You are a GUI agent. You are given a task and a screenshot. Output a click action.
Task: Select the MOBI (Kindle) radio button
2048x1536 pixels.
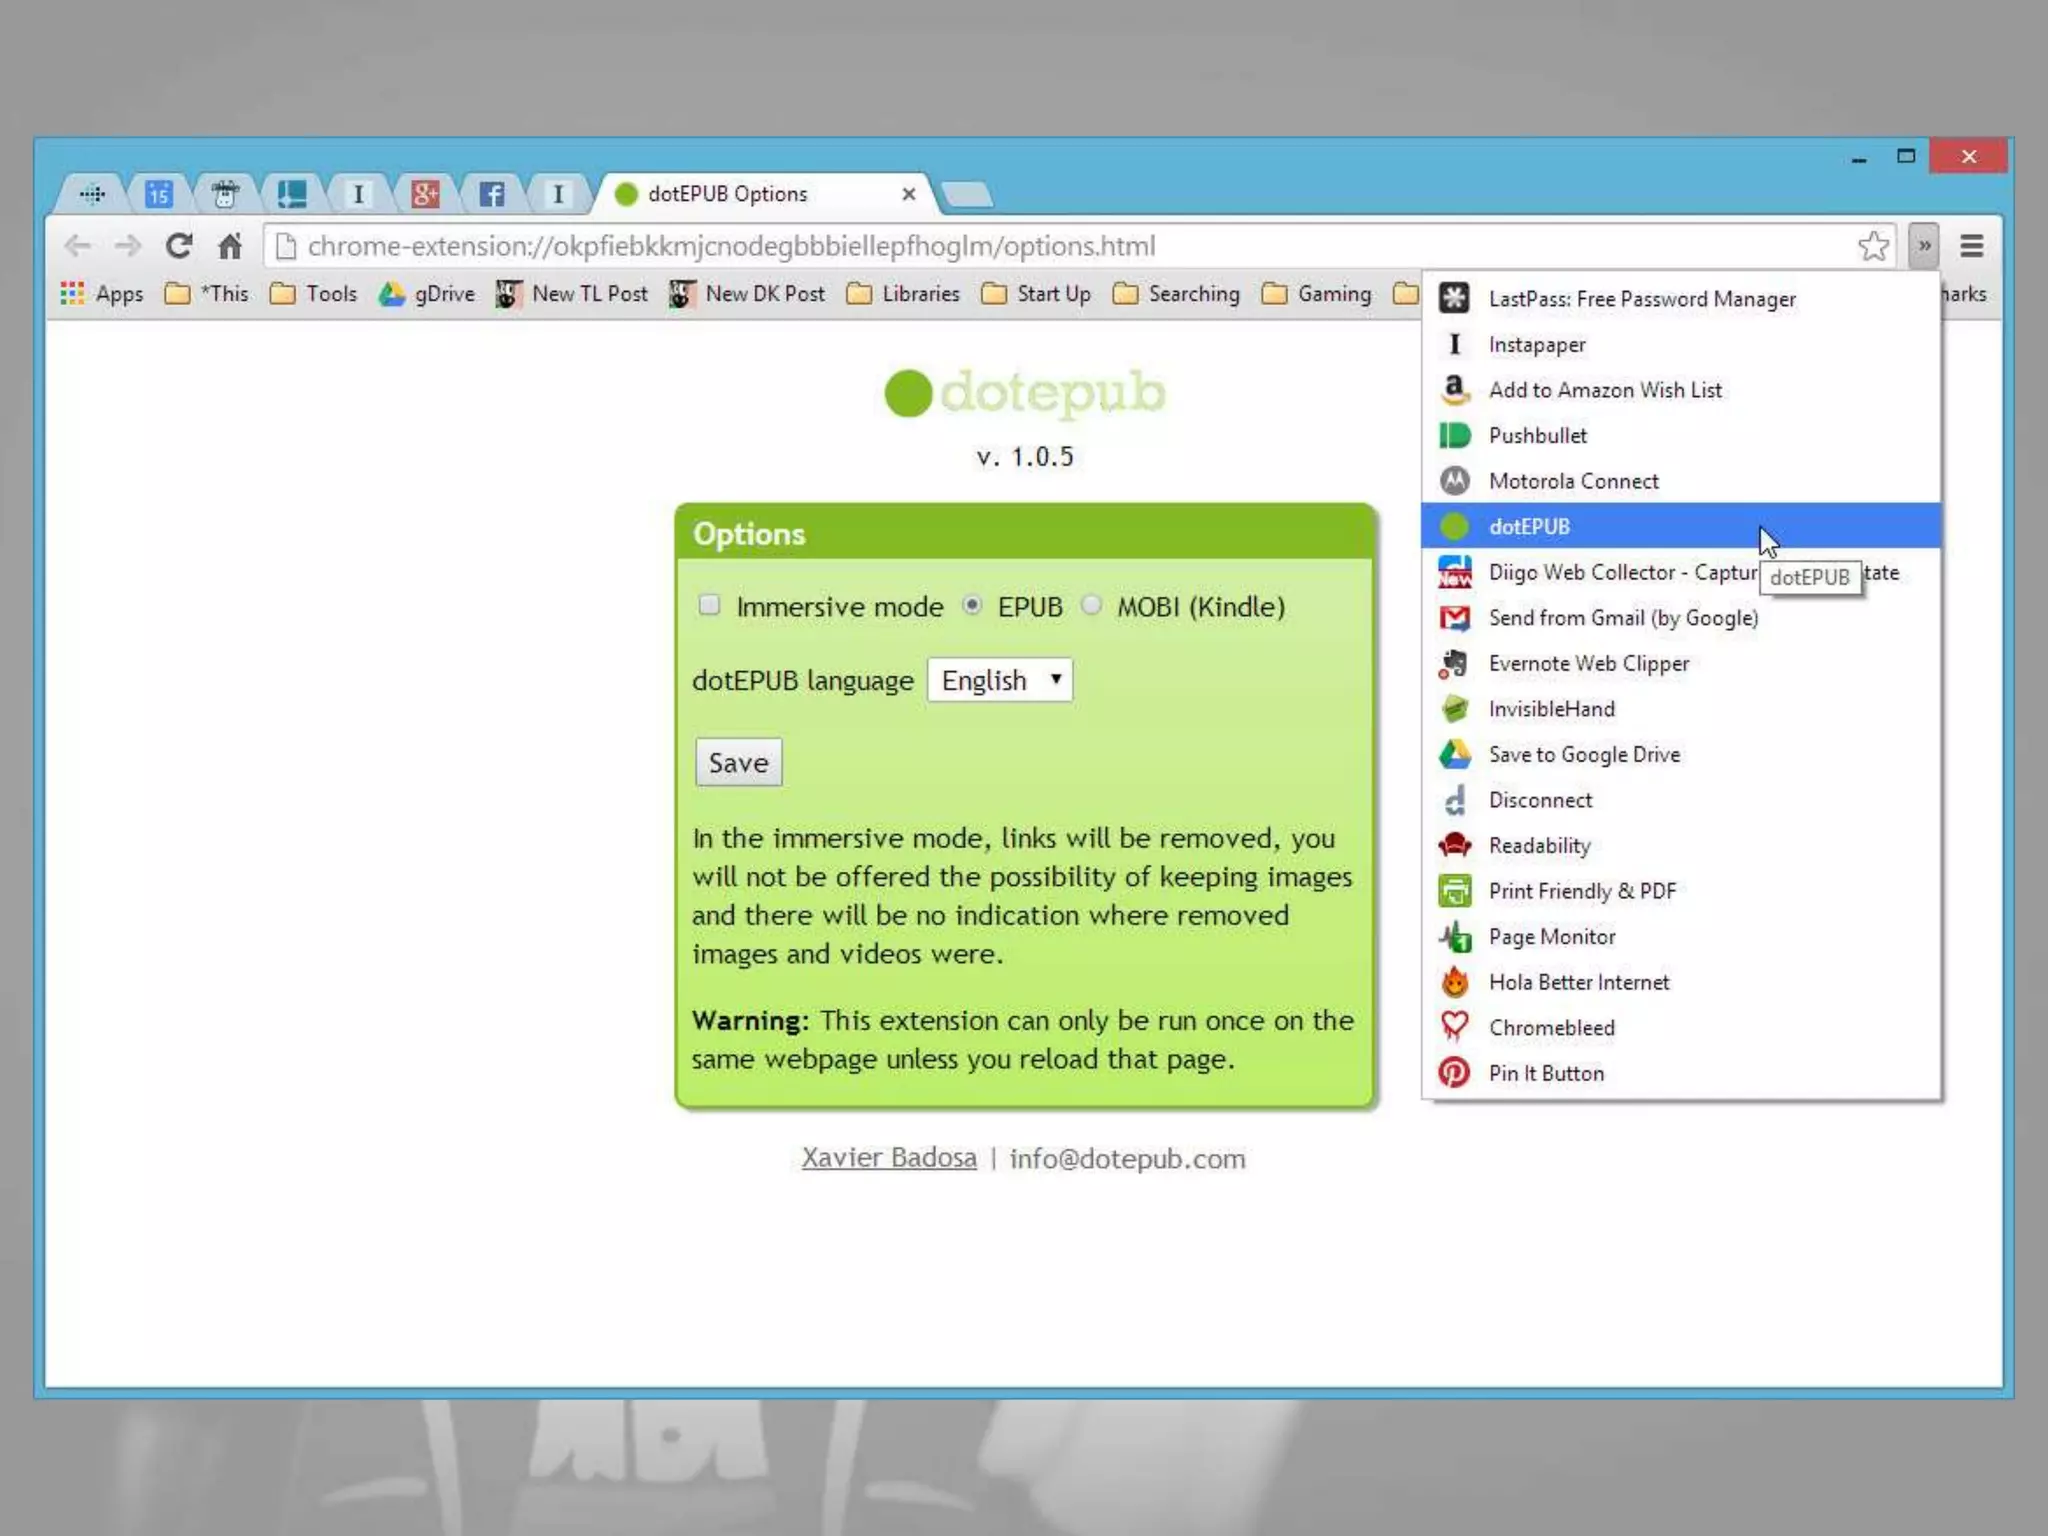pos(1091,605)
